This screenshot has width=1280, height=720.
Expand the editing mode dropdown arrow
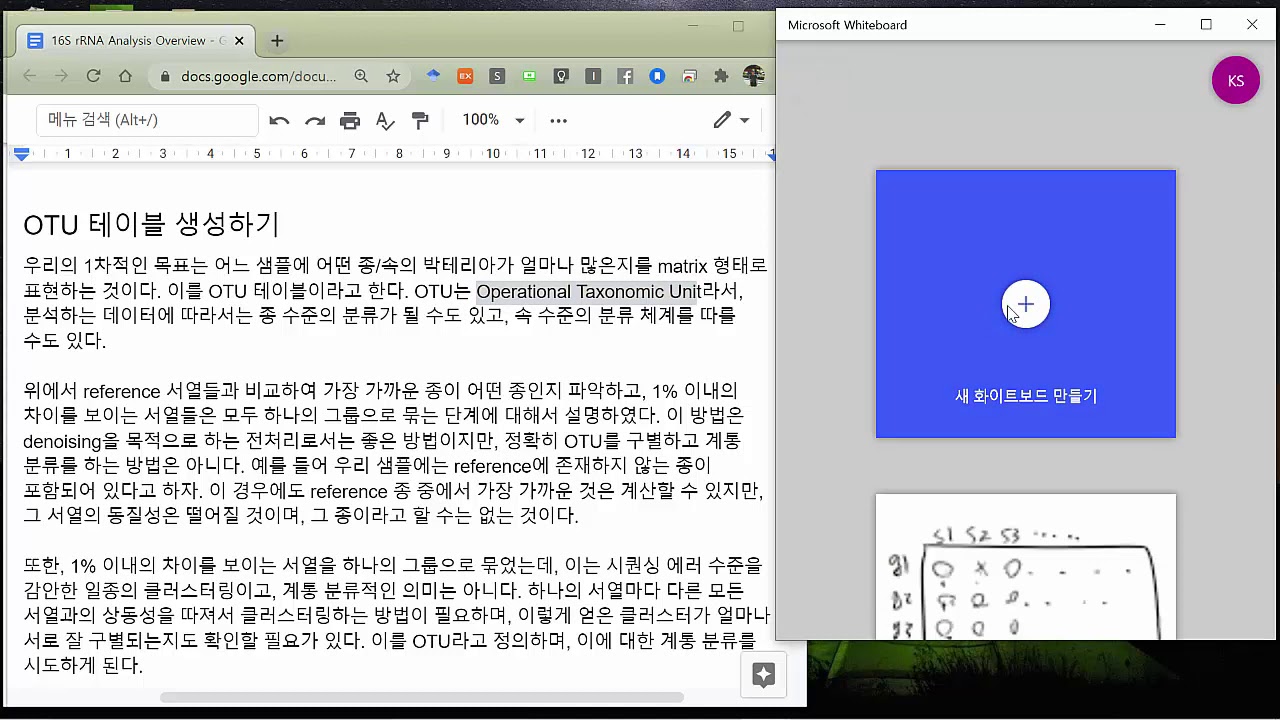pos(745,120)
